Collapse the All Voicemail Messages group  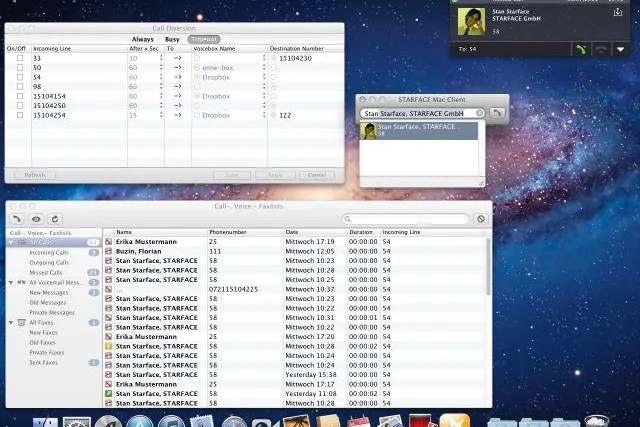[11, 282]
